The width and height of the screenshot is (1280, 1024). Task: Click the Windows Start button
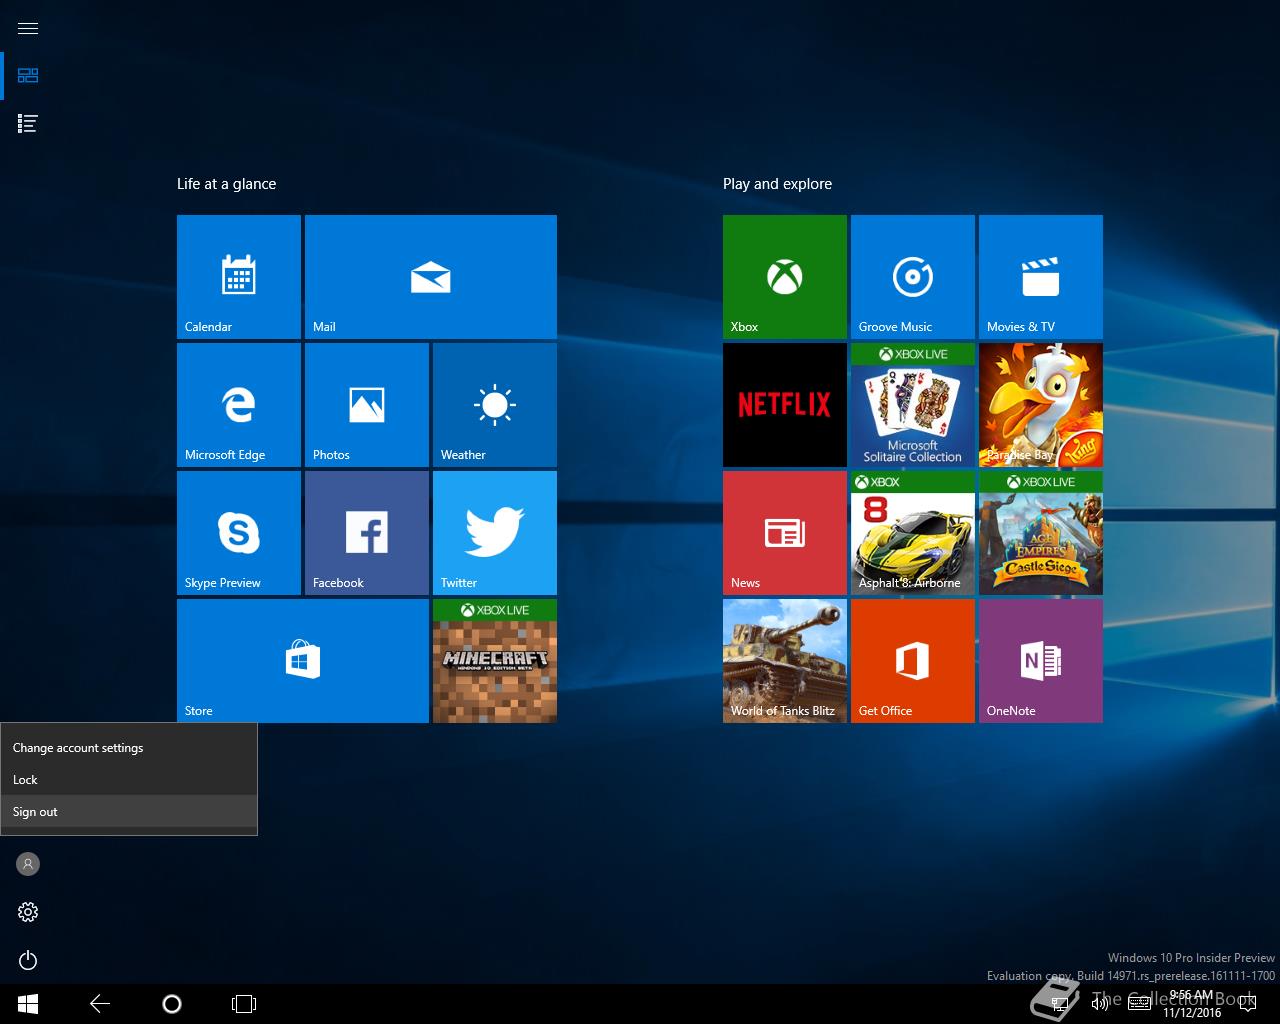pyautogui.click(x=28, y=1004)
